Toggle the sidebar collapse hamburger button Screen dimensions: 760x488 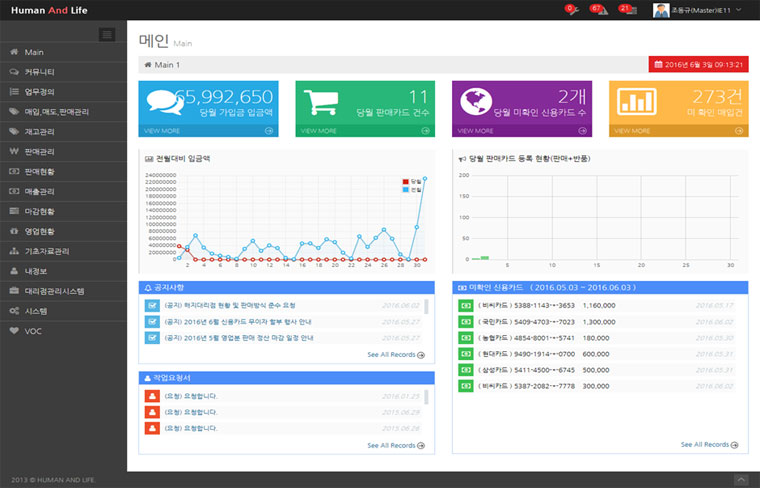(107, 35)
